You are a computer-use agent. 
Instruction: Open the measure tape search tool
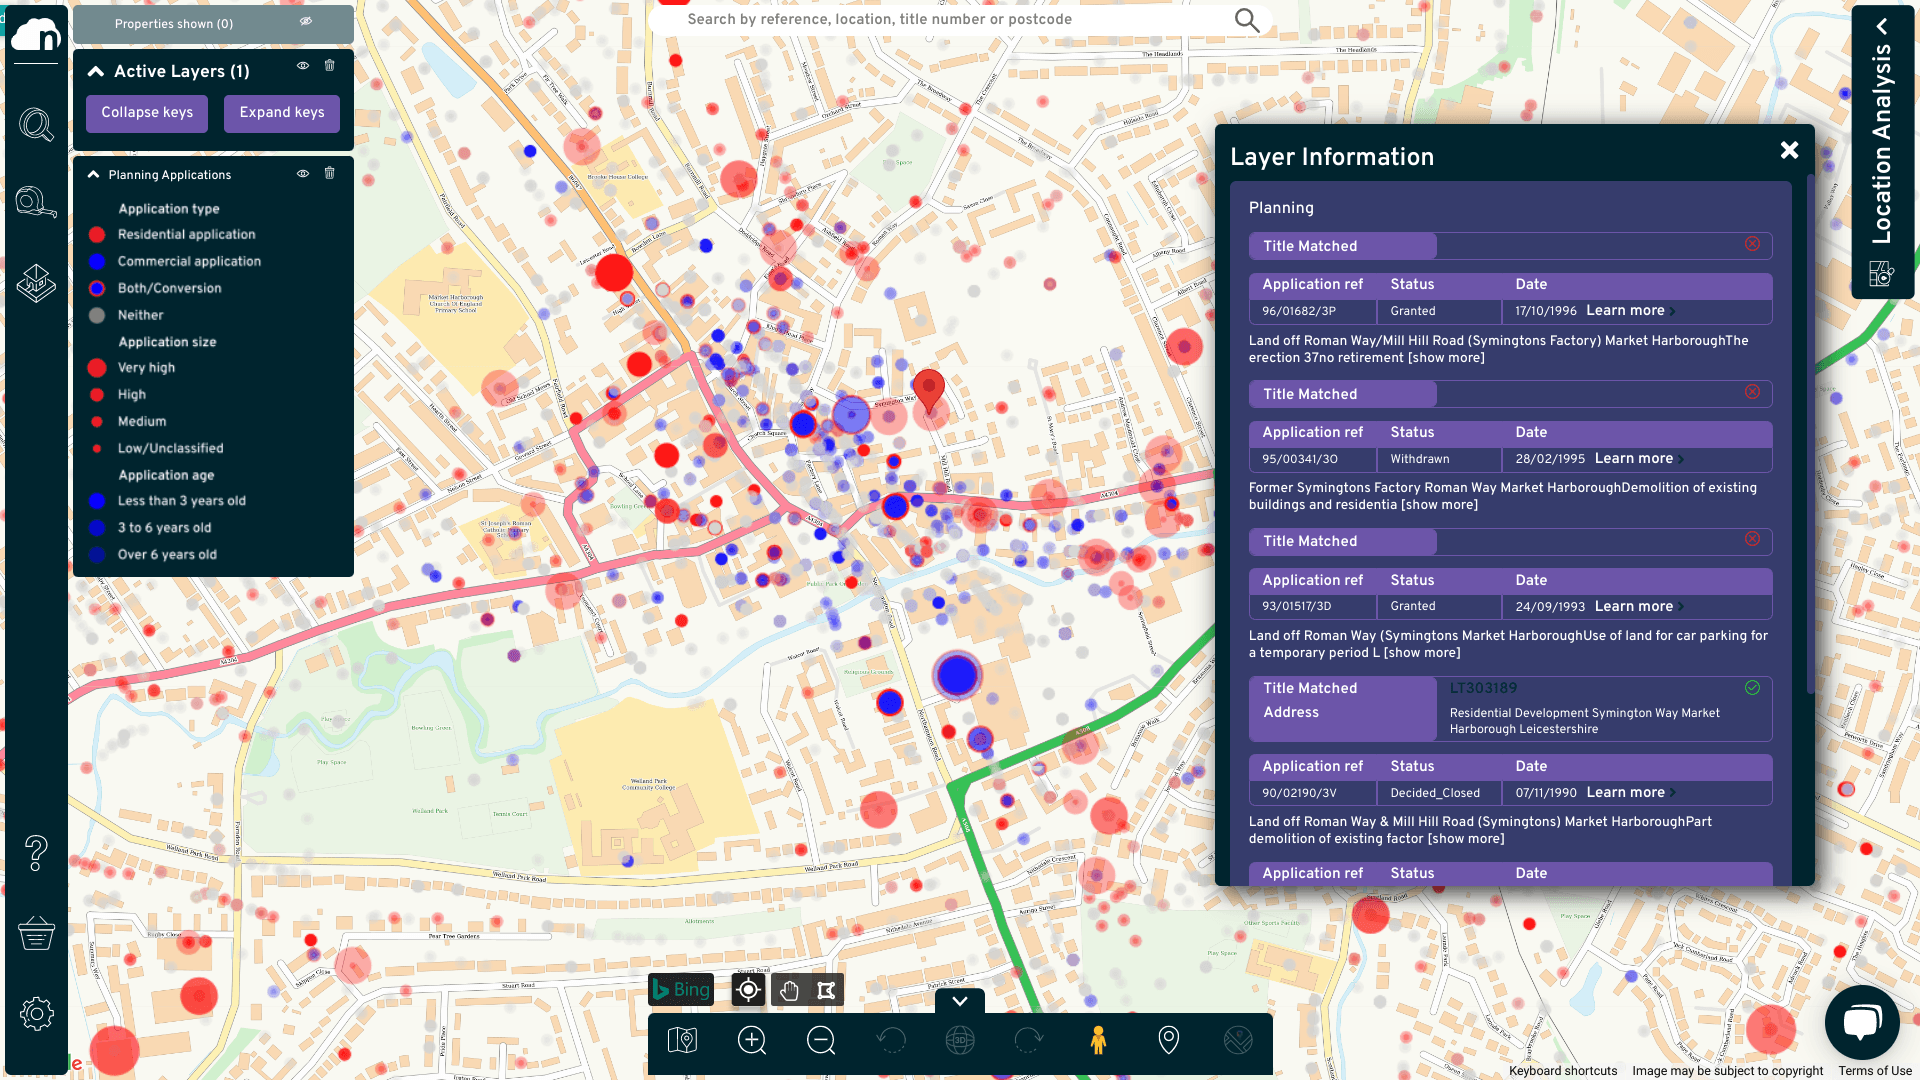pos(36,202)
